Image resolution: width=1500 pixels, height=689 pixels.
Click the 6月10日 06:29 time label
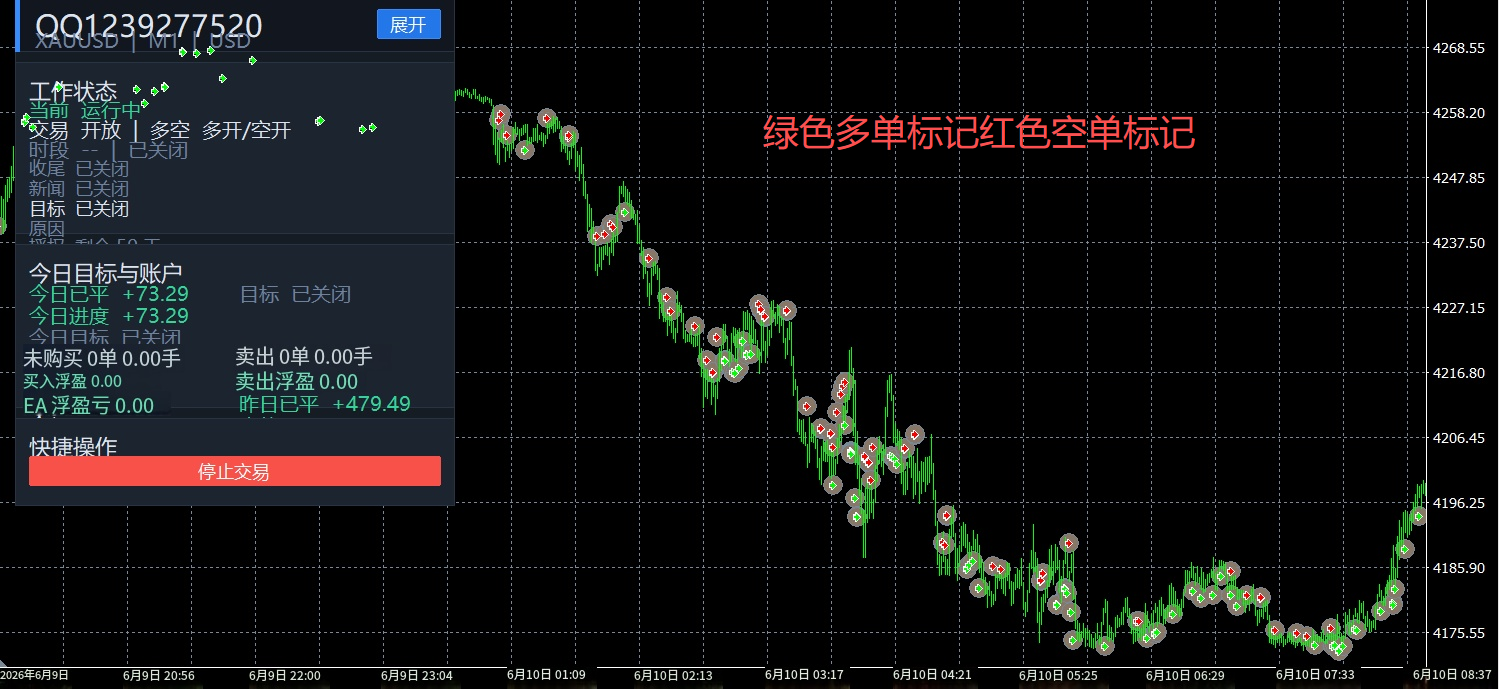click(1186, 677)
